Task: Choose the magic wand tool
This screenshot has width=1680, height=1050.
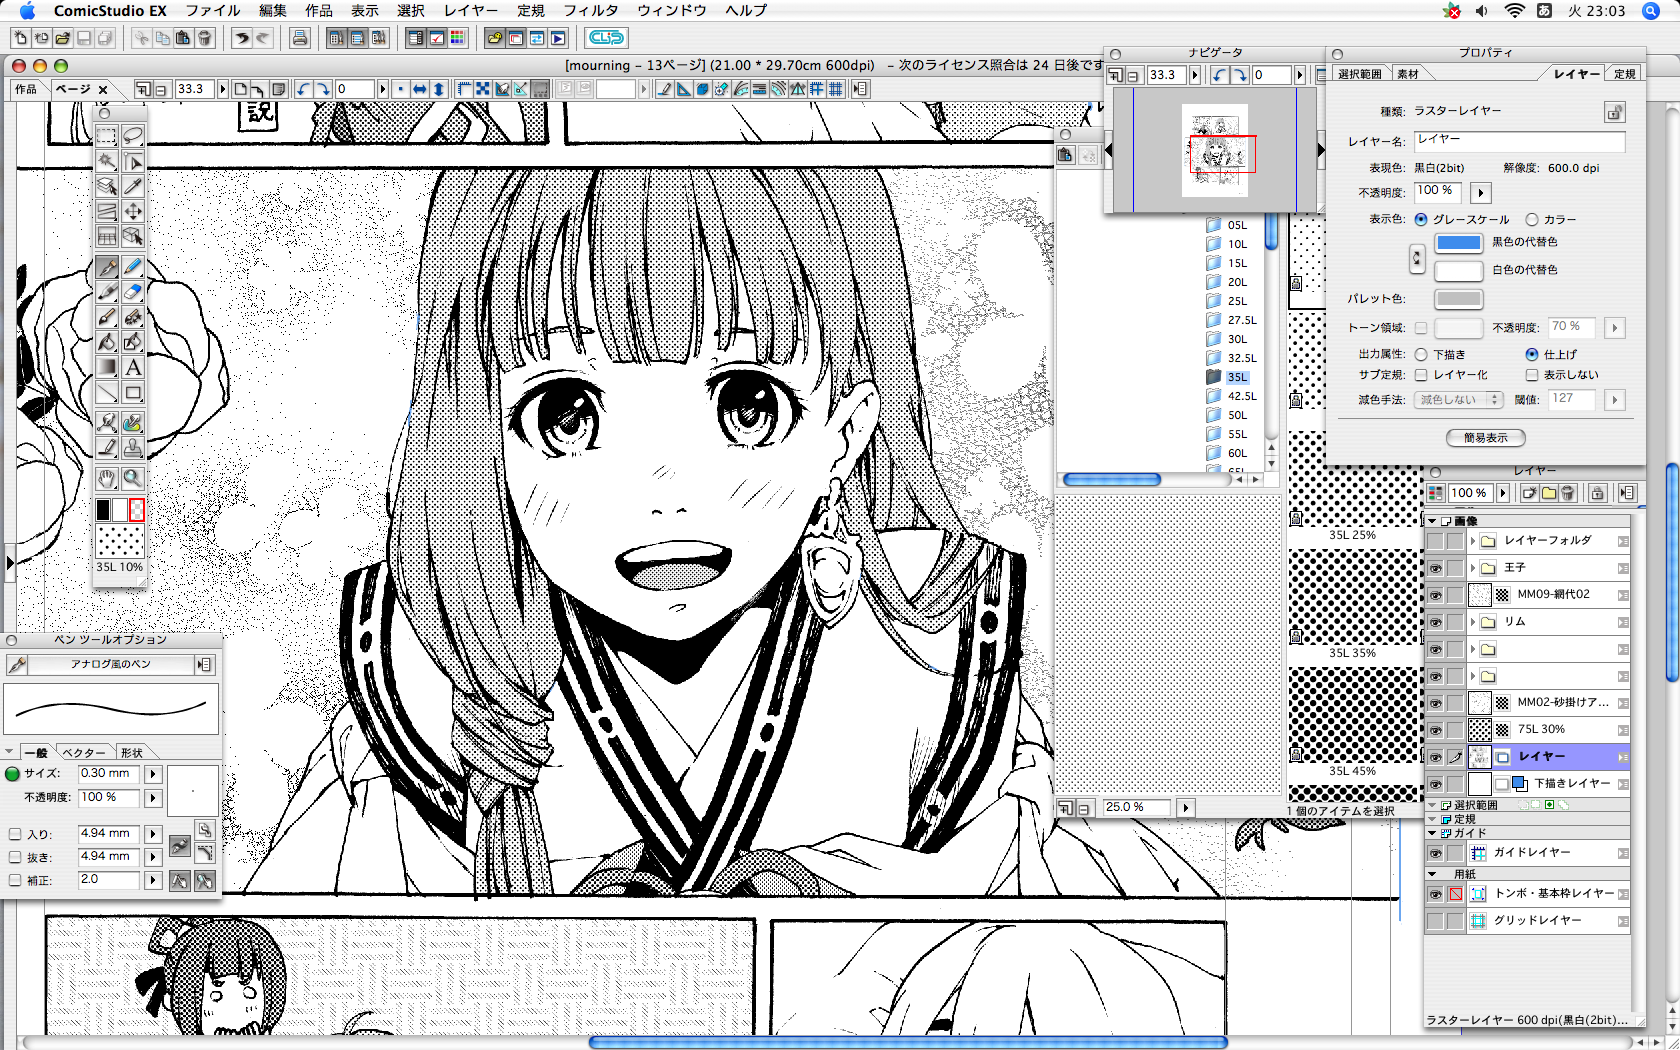Action: point(107,161)
